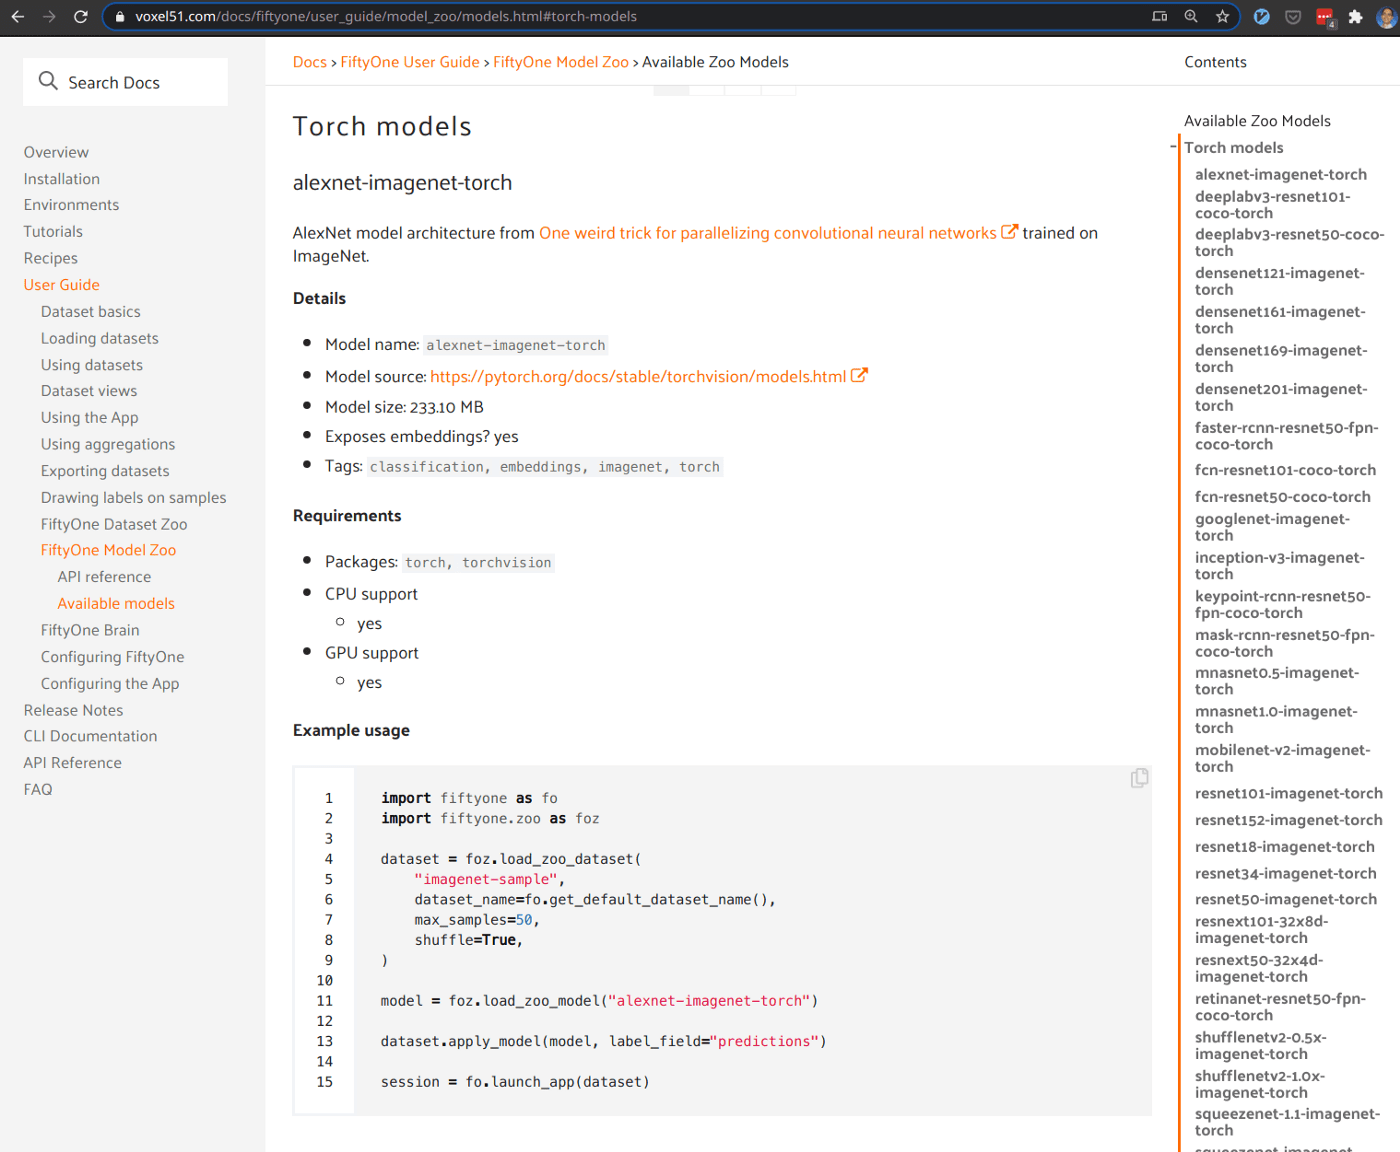The width and height of the screenshot is (1400, 1152).
Task: Click the Docs breadcrumb link
Action: tap(310, 62)
